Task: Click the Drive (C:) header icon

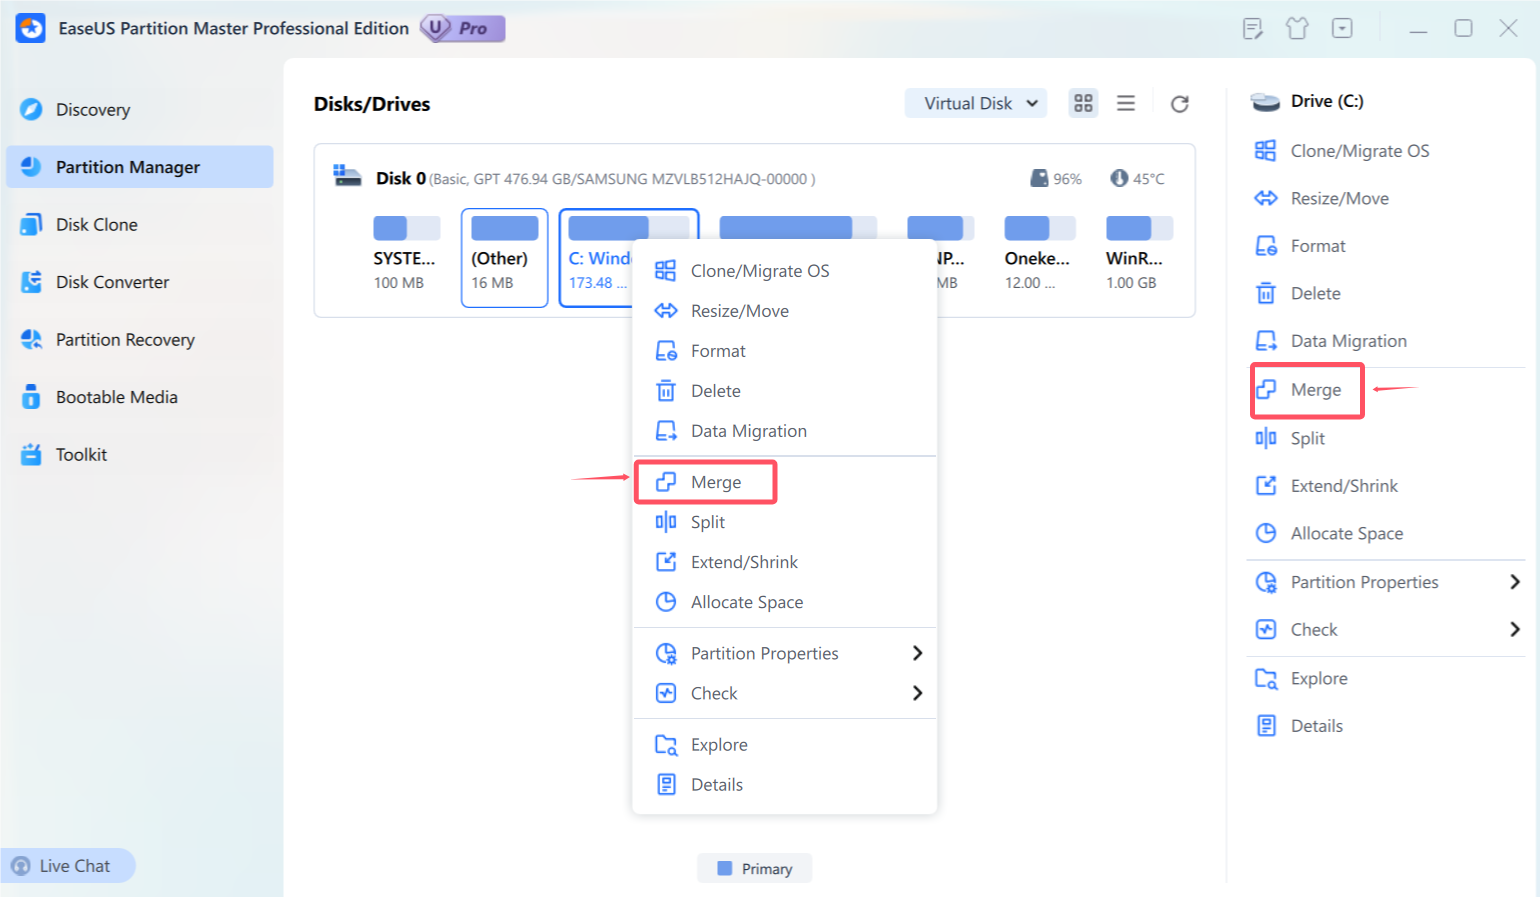Action: (x=1265, y=101)
